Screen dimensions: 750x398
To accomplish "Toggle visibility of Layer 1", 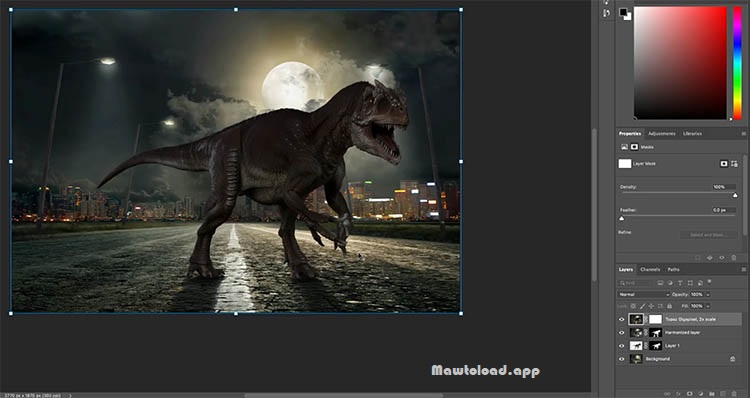I will tap(621, 345).
